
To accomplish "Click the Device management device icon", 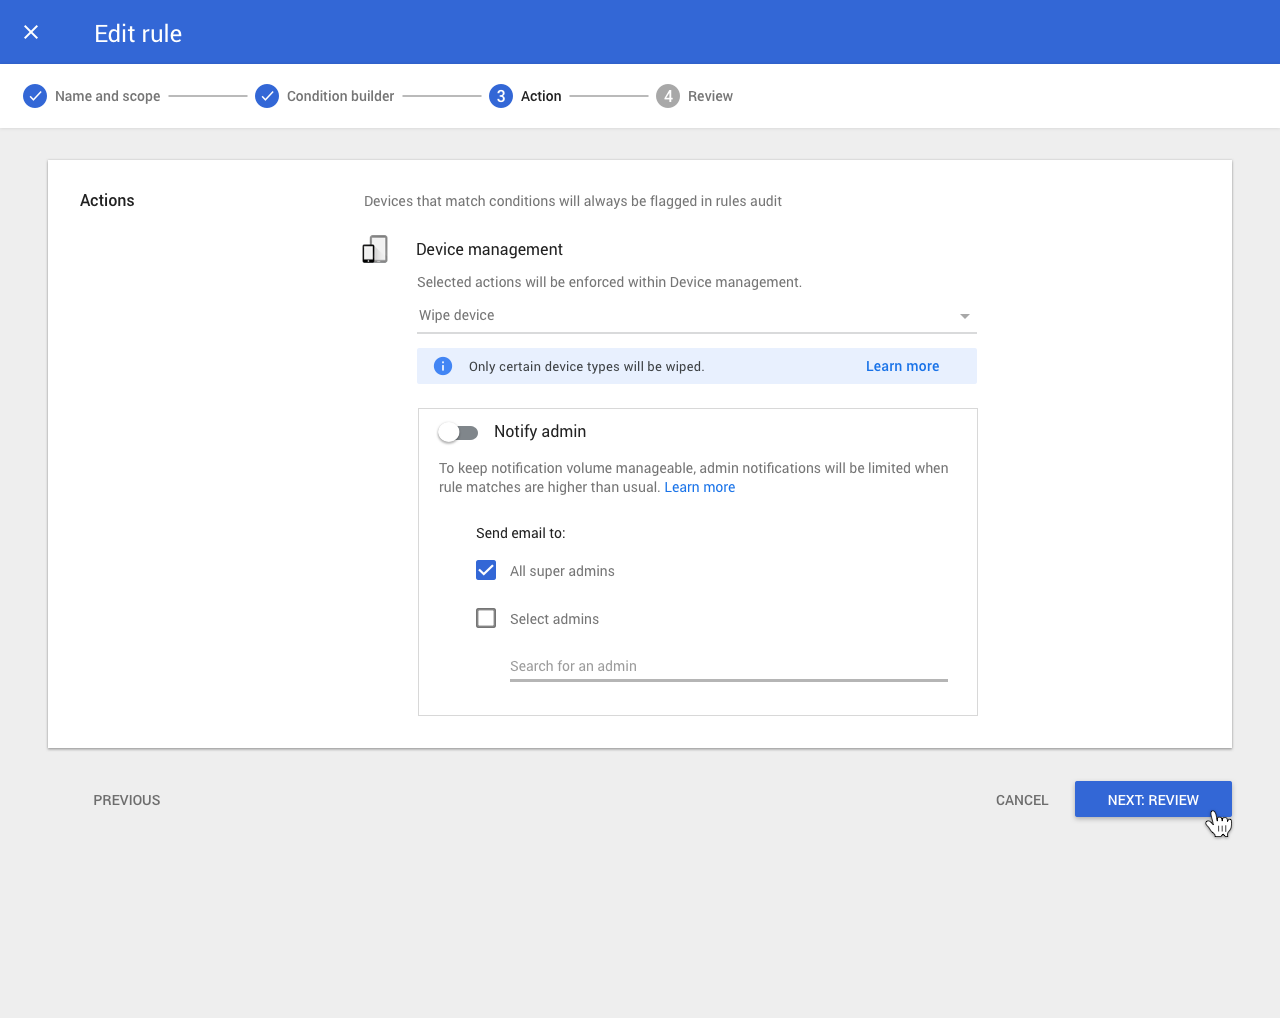I will 374,249.
